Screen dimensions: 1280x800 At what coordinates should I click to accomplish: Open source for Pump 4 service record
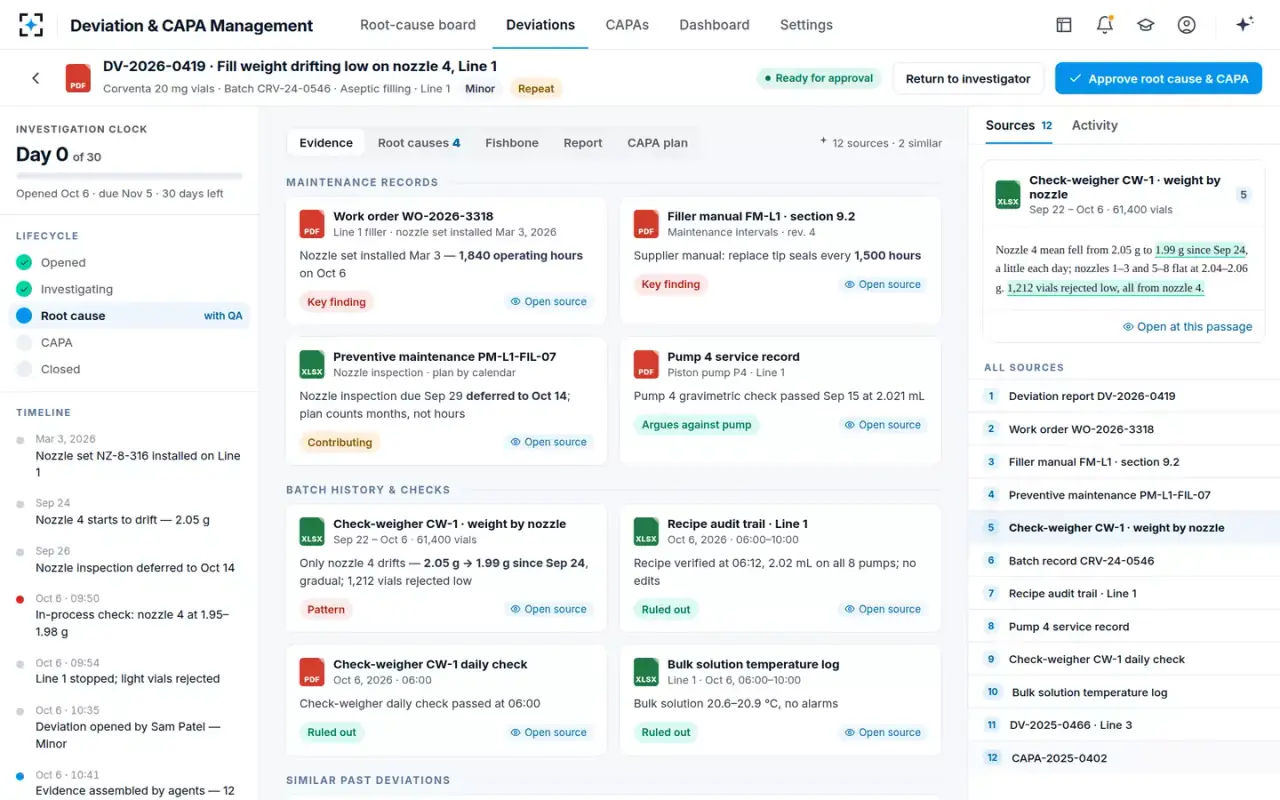coord(882,425)
